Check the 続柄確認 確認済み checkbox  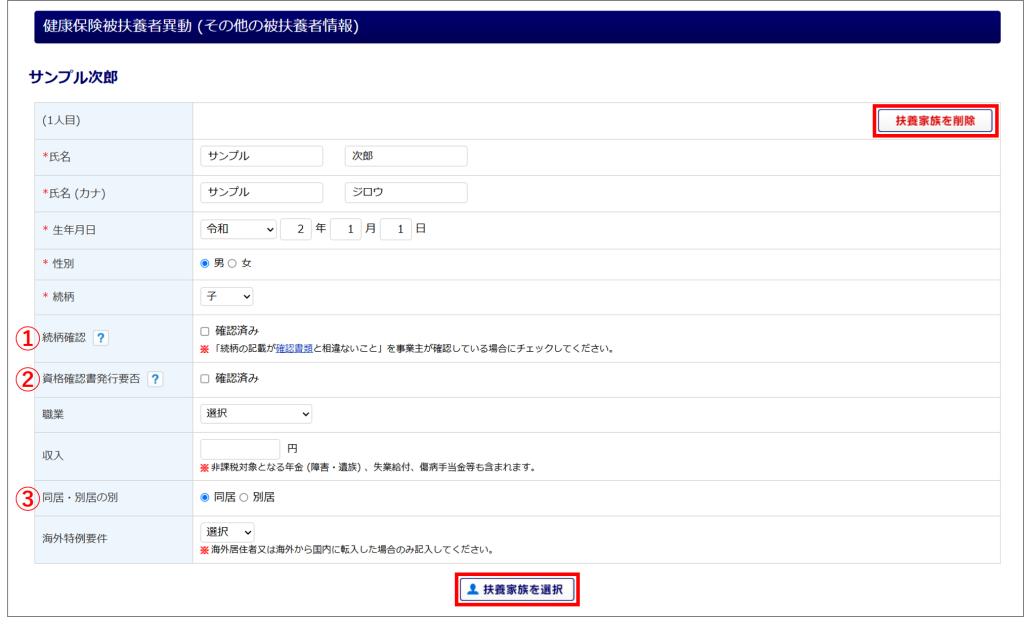[205, 331]
